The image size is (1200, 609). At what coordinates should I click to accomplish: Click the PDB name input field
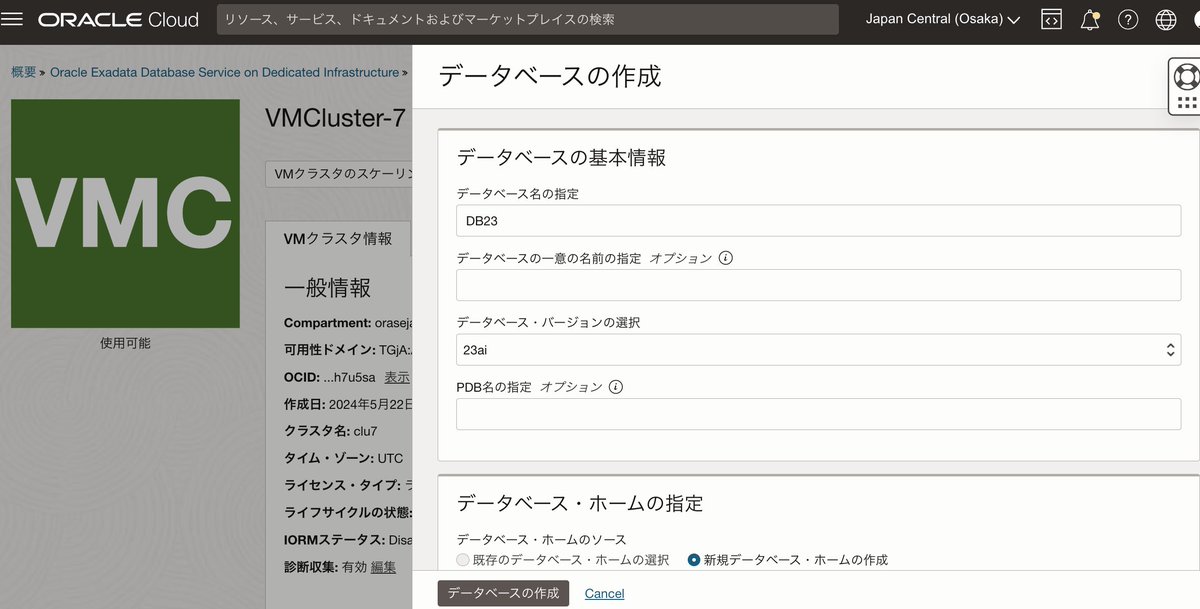tap(818, 414)
